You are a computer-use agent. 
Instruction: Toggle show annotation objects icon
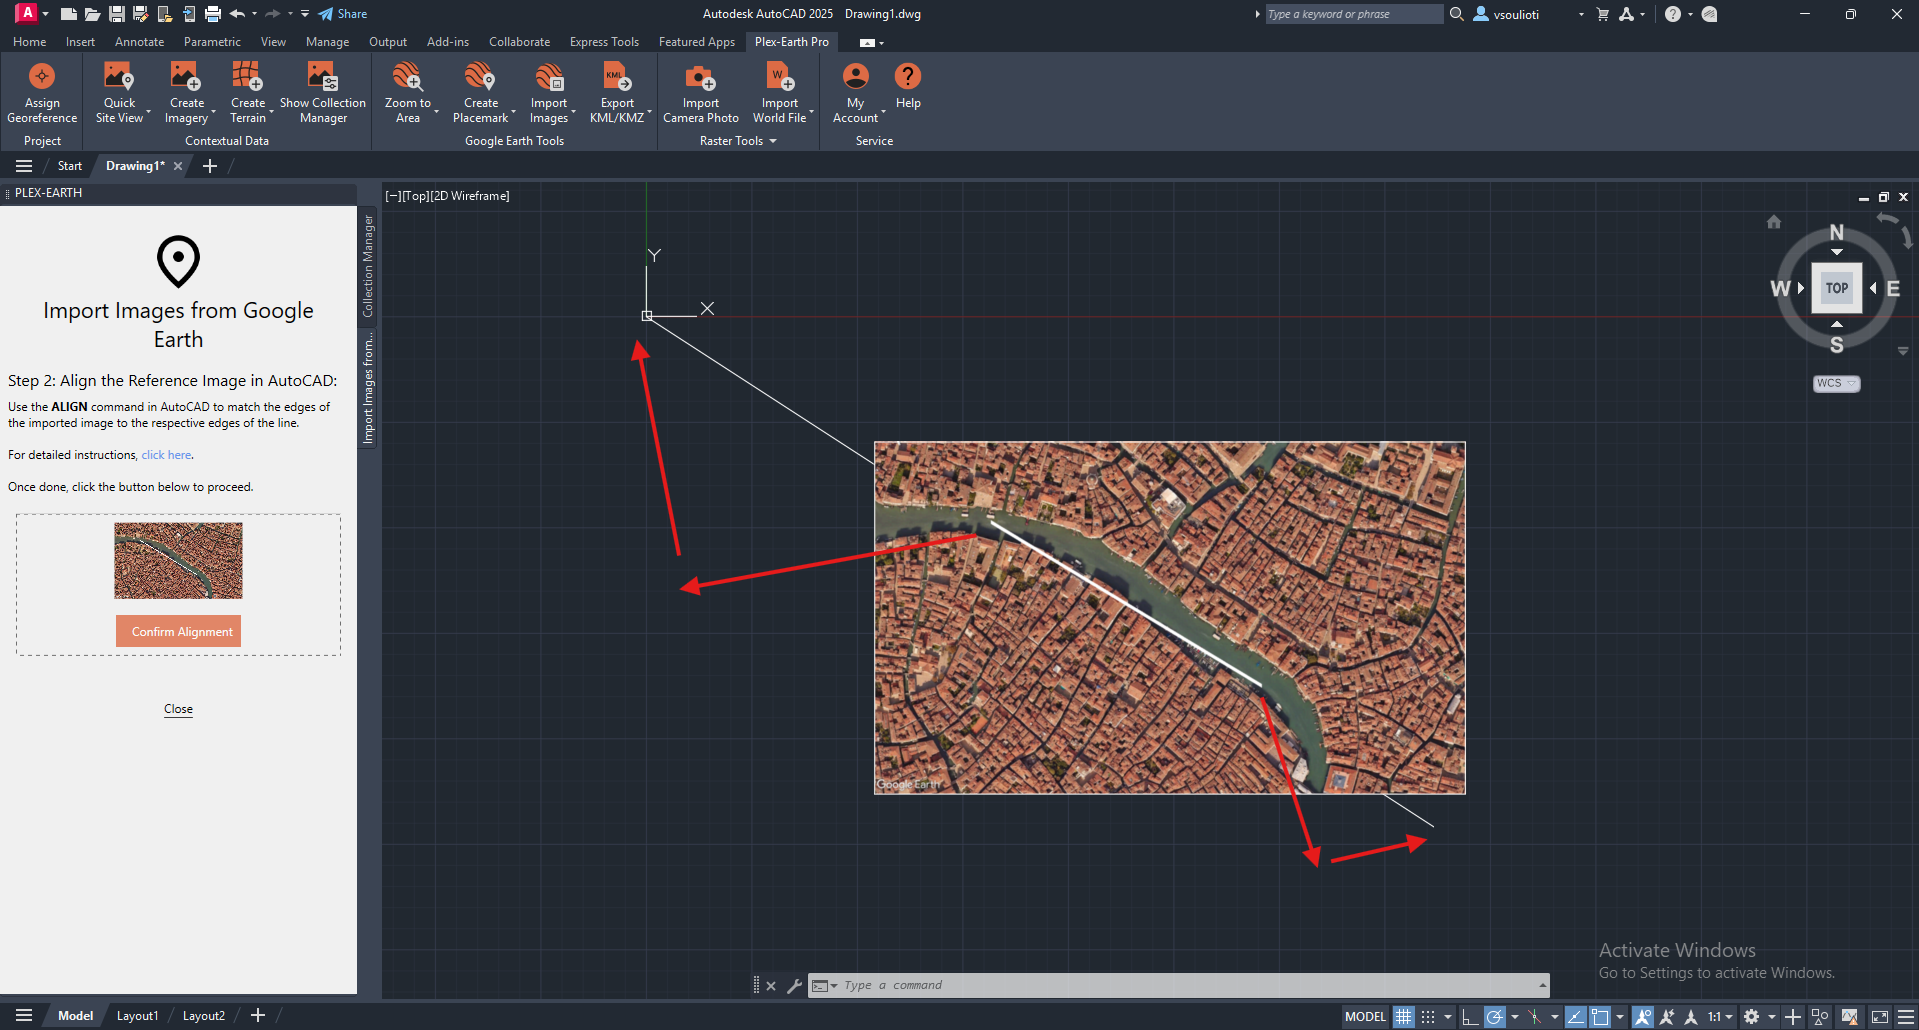(1643, 1017)
